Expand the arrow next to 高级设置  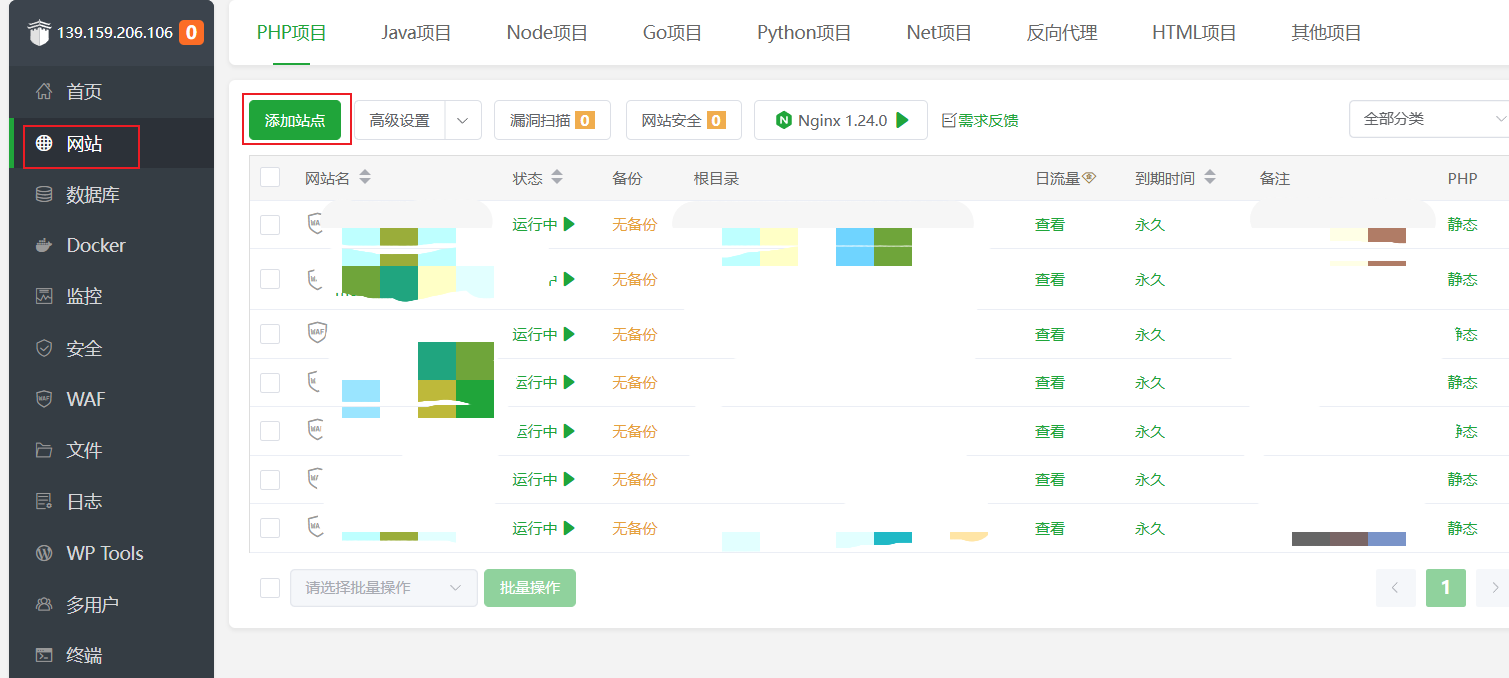(463, 120)
